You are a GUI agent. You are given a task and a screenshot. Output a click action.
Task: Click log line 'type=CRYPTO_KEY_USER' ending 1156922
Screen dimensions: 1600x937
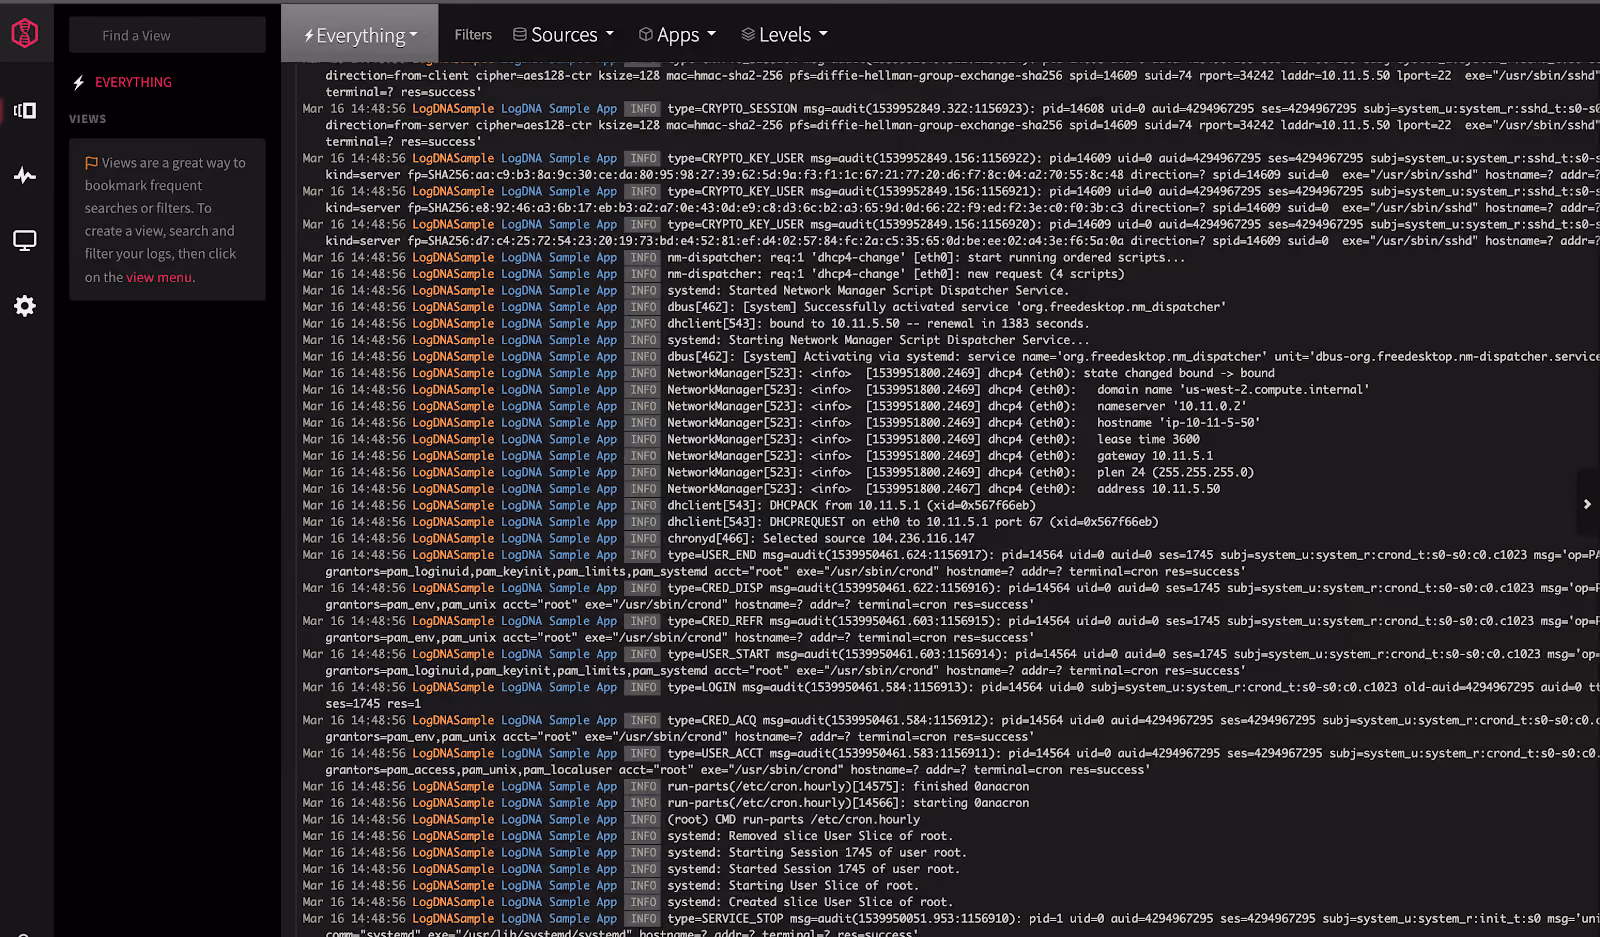coord(950,166)
